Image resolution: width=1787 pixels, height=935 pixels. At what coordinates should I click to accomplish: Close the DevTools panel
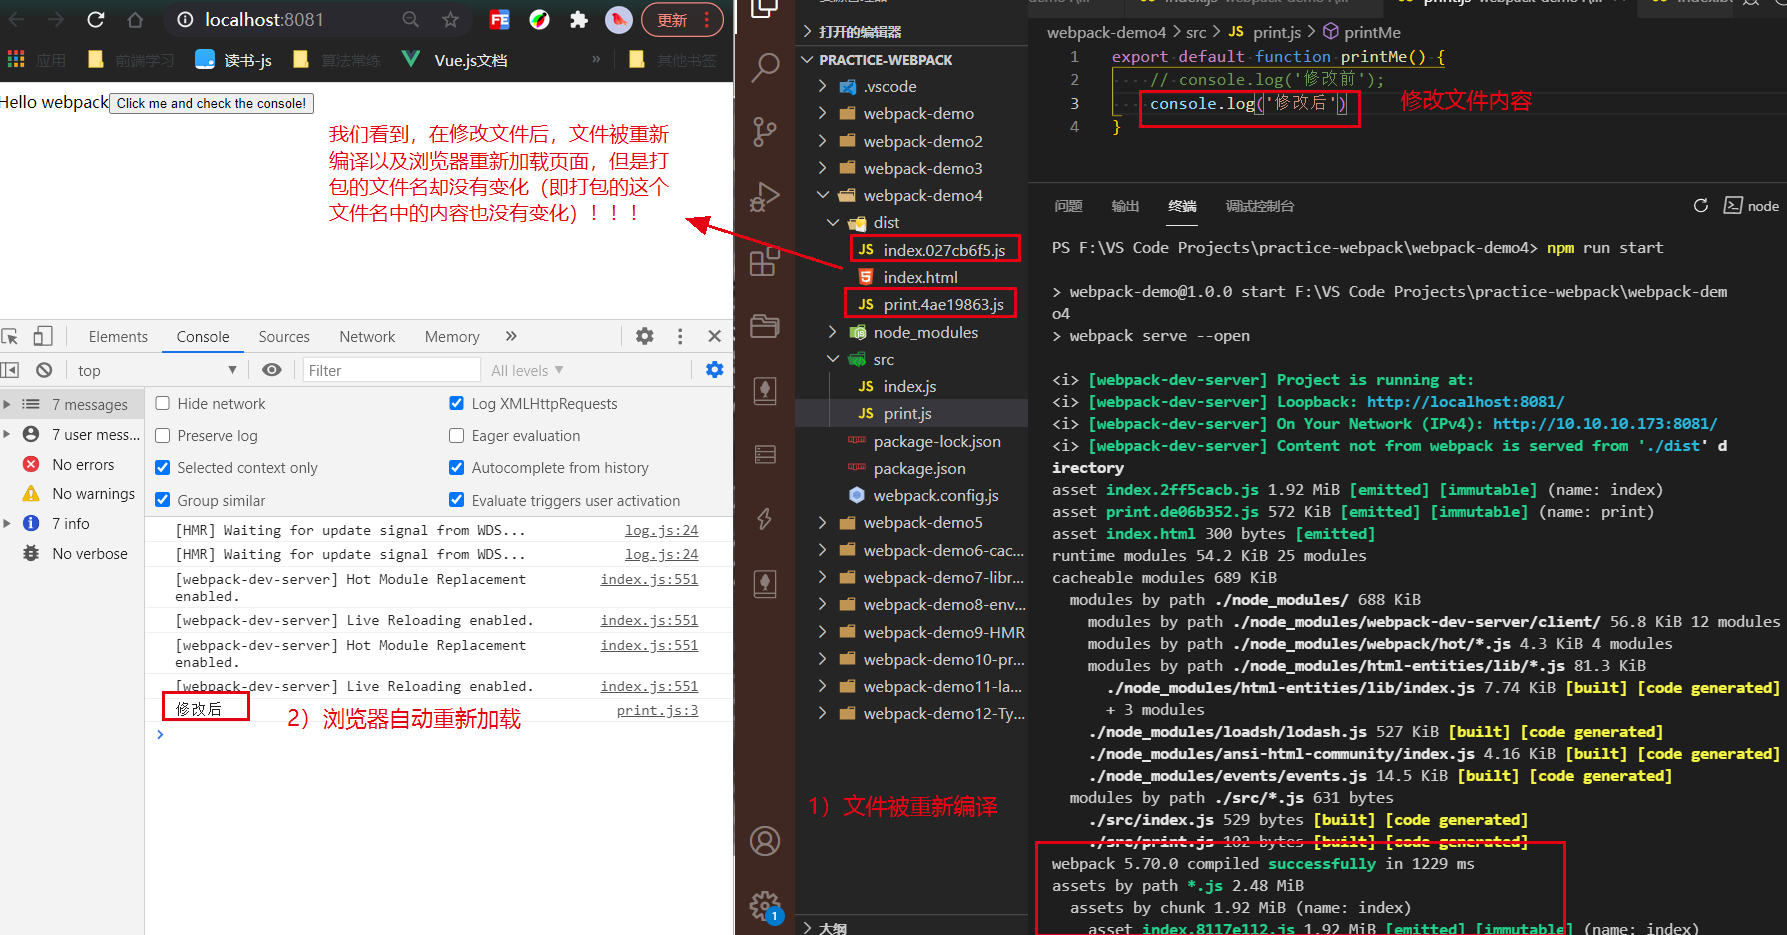pos(714,336)
